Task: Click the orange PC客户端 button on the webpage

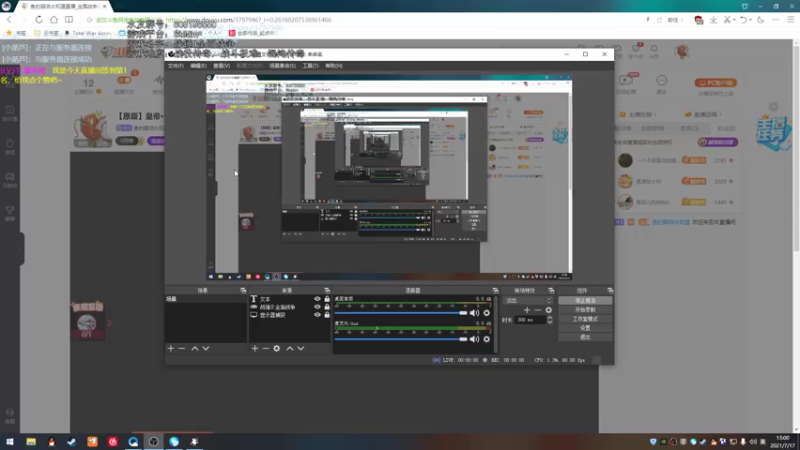Action: tap(715, 83)
